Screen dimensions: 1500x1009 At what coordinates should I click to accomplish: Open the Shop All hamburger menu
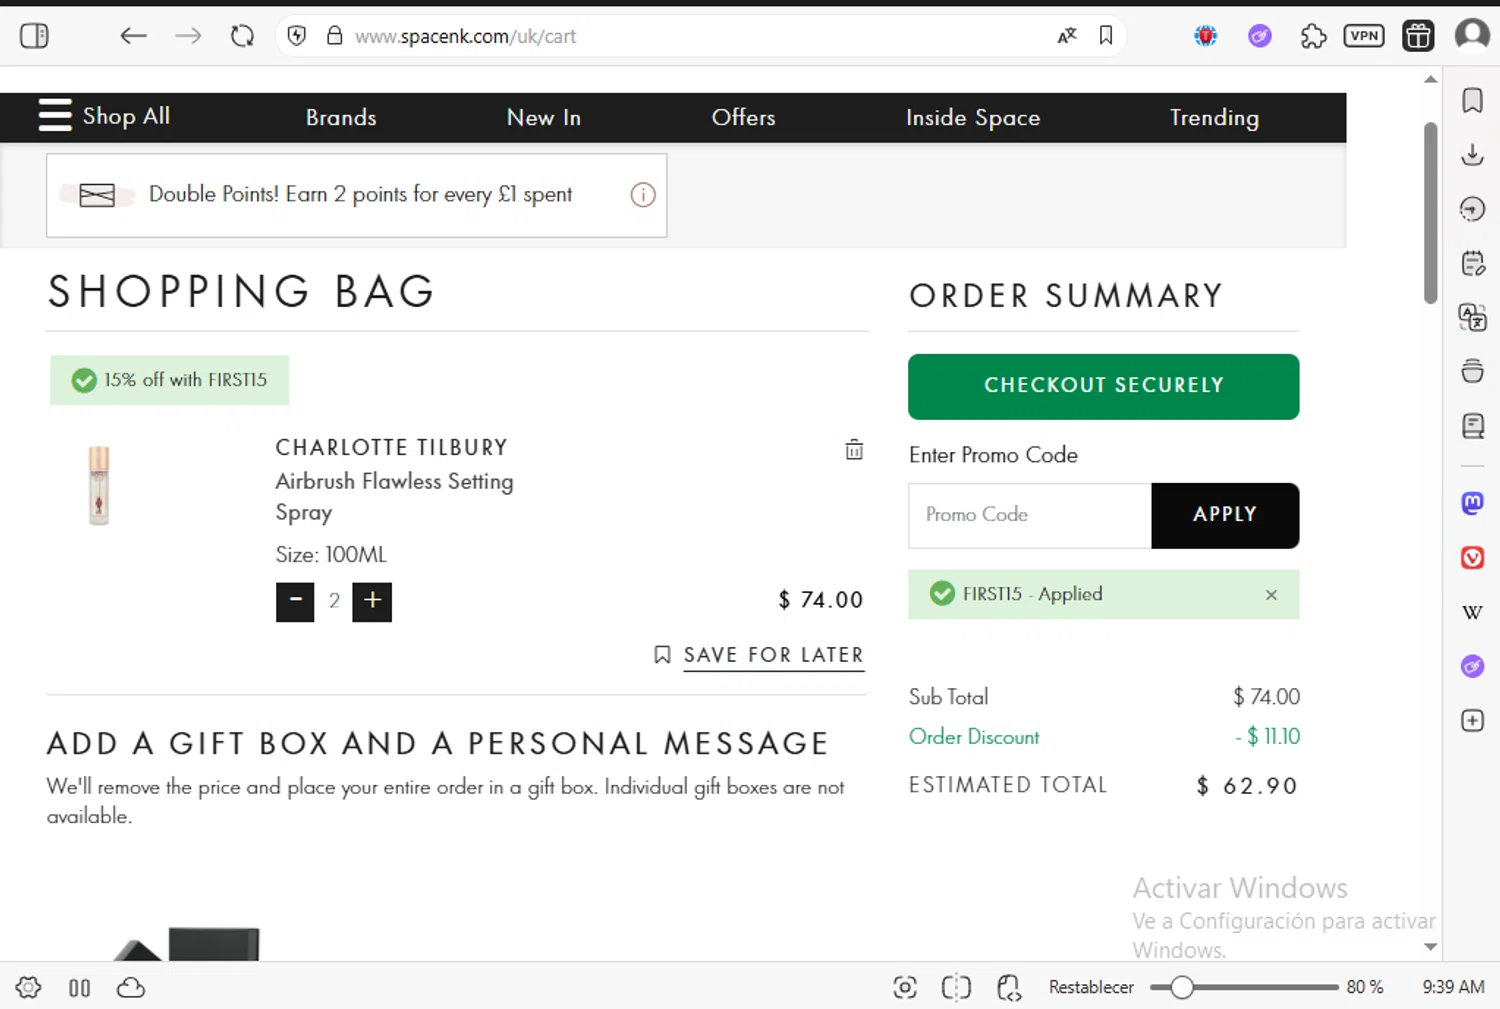(x=104, y=116)
